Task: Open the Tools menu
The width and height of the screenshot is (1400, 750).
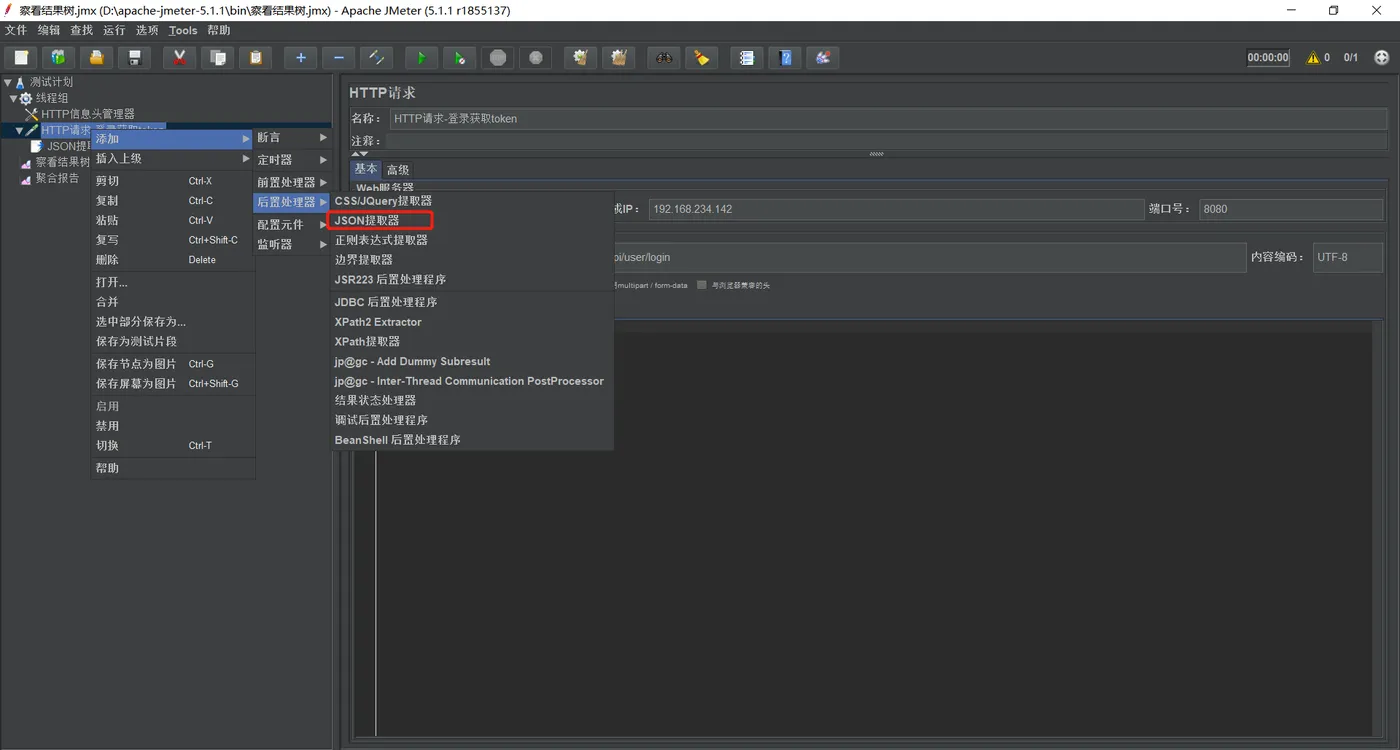Action: [183, 30]
